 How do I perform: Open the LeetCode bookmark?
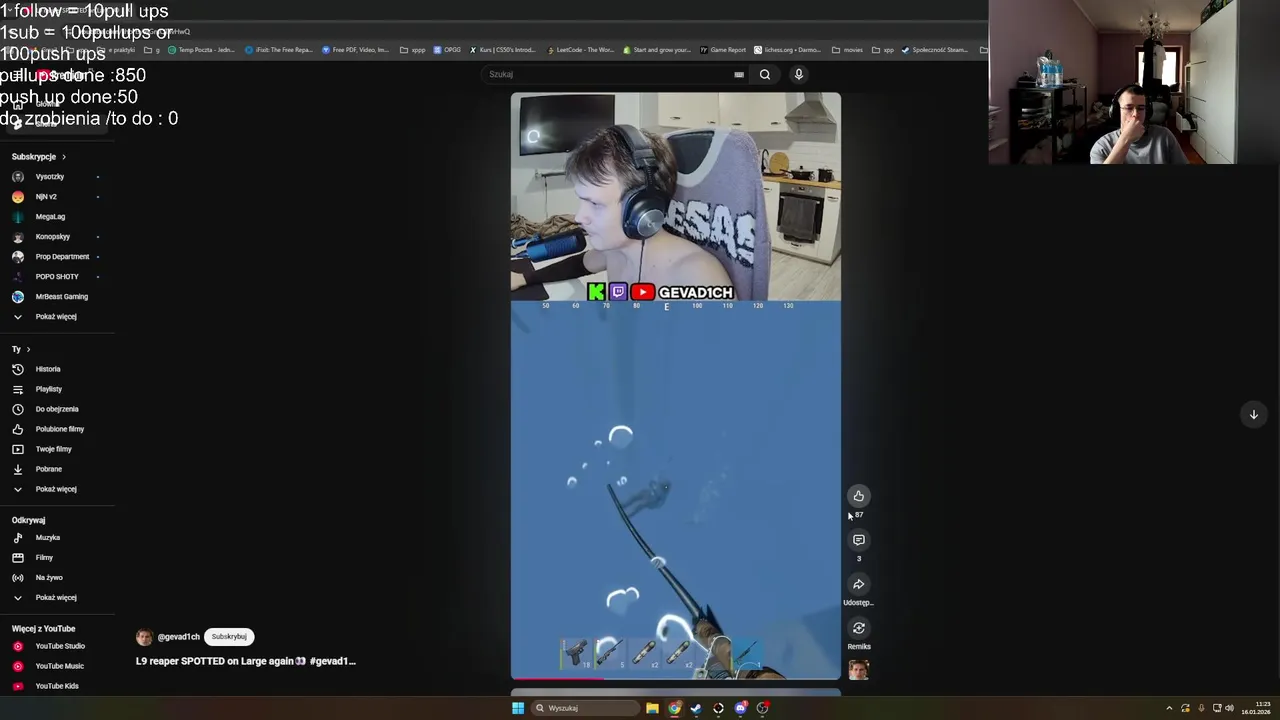579,50
